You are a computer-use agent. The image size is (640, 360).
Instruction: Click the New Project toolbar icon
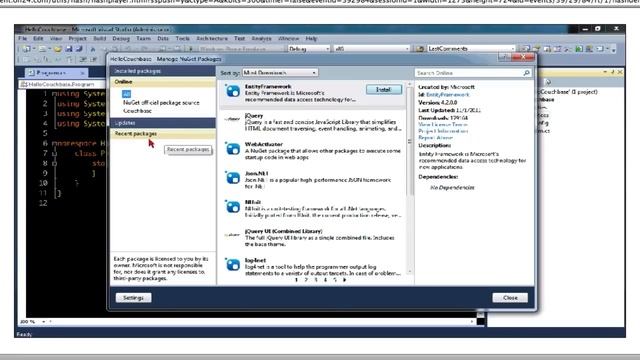pyautogui.click(x=26, y=49)
